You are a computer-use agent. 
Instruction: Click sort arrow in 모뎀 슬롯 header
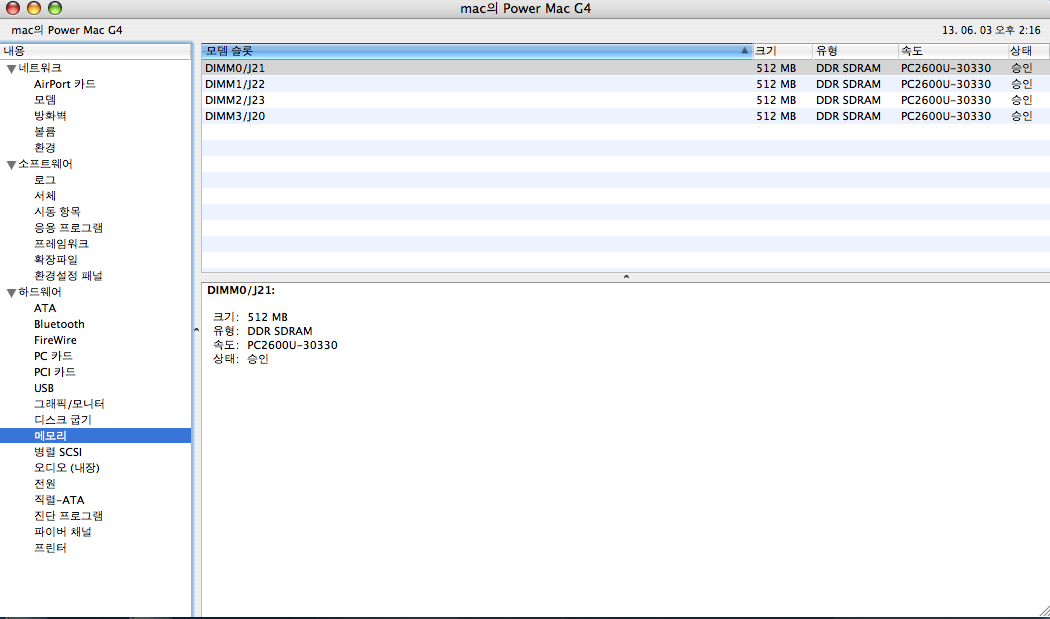pos(745,50)
